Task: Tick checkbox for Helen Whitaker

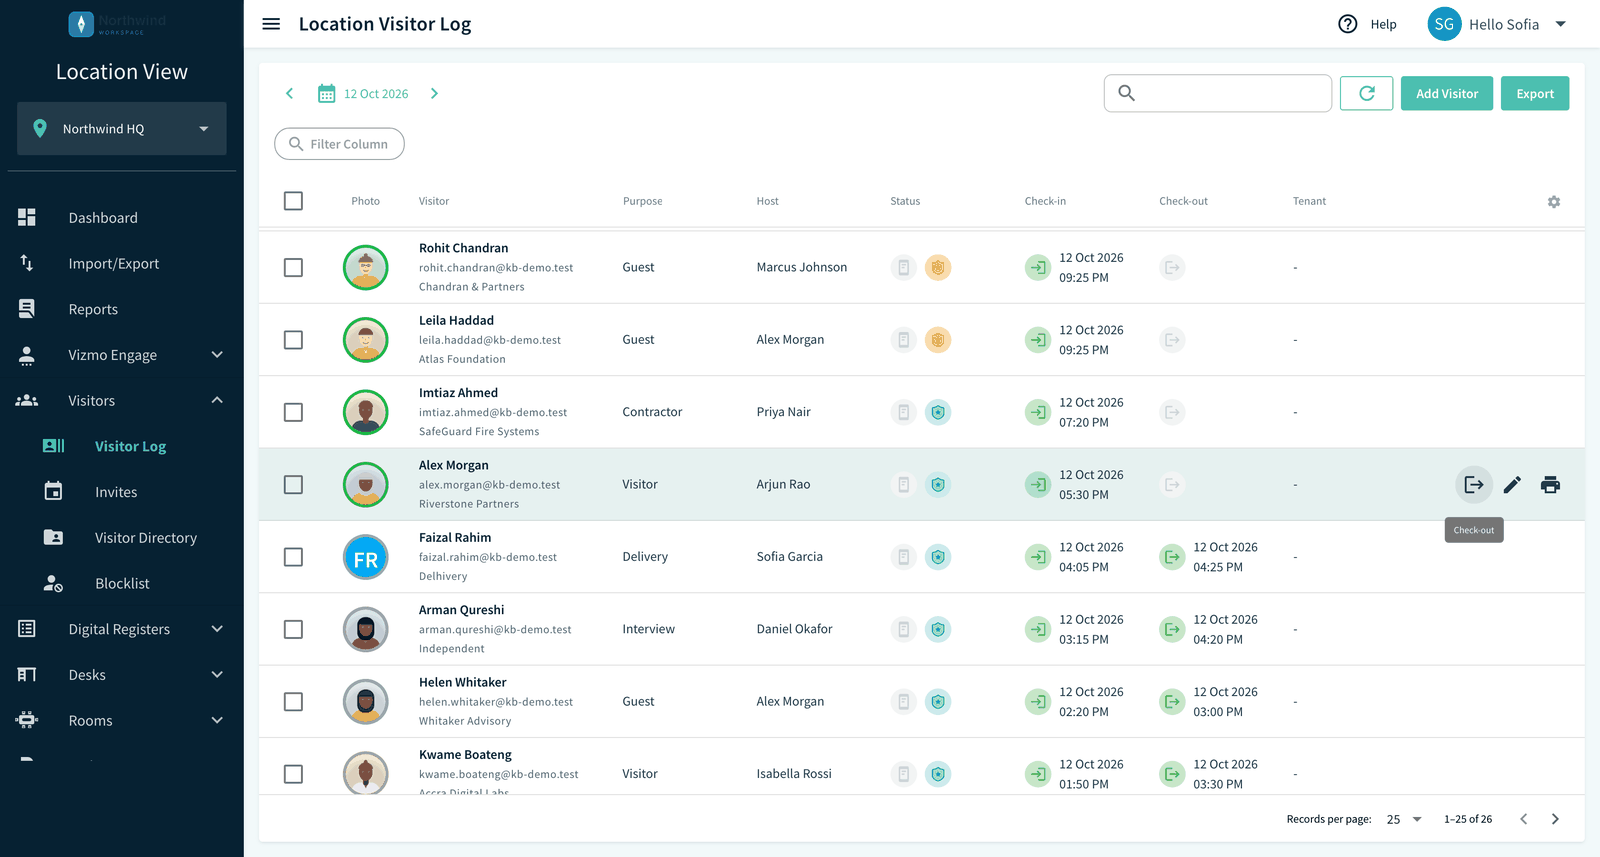Action: [x=293, y=702]
